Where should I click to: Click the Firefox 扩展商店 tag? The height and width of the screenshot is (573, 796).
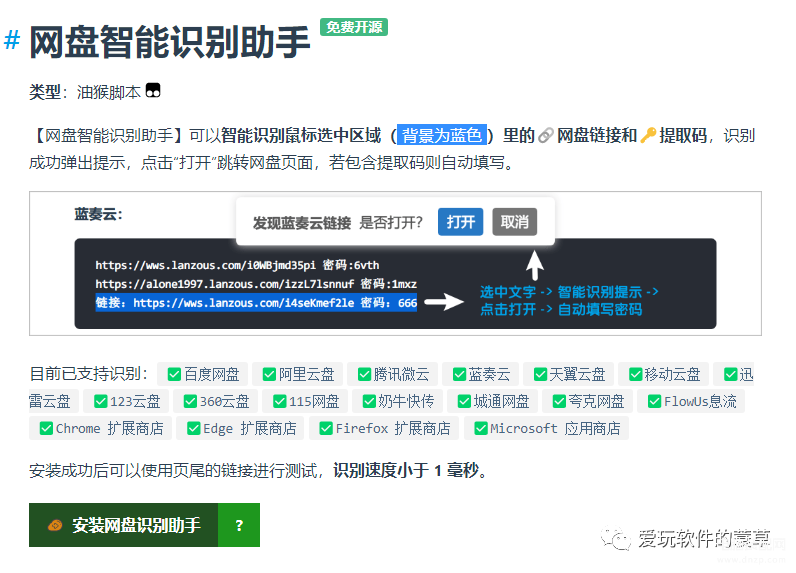pyautogui.click(x=384, y=428)
